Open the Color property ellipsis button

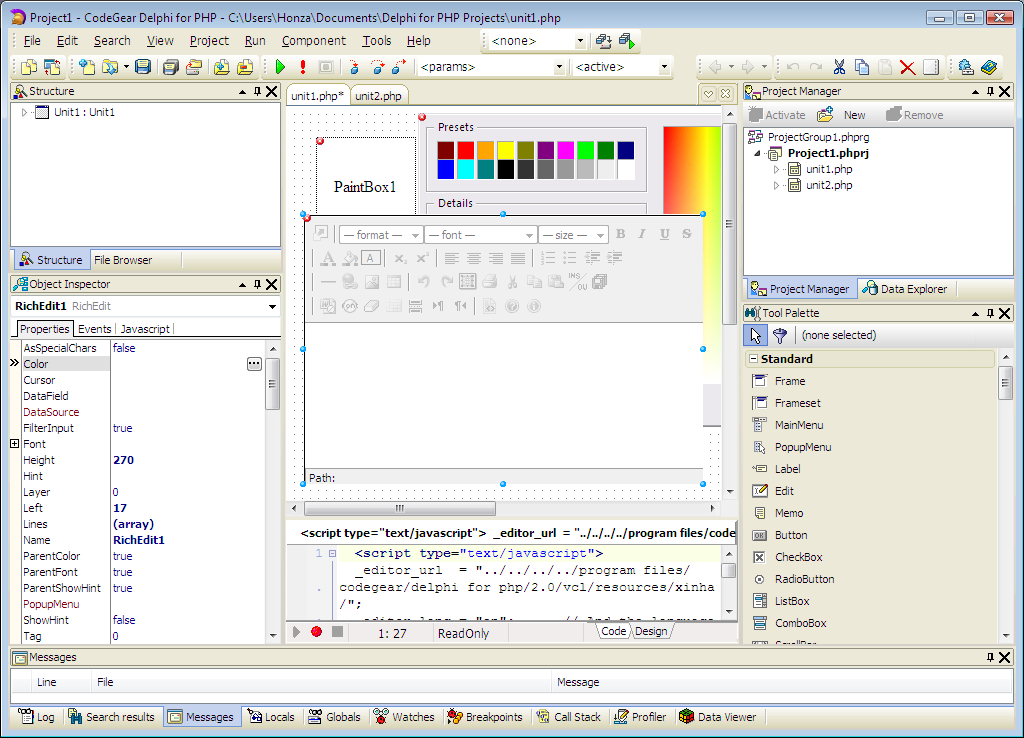254,364
